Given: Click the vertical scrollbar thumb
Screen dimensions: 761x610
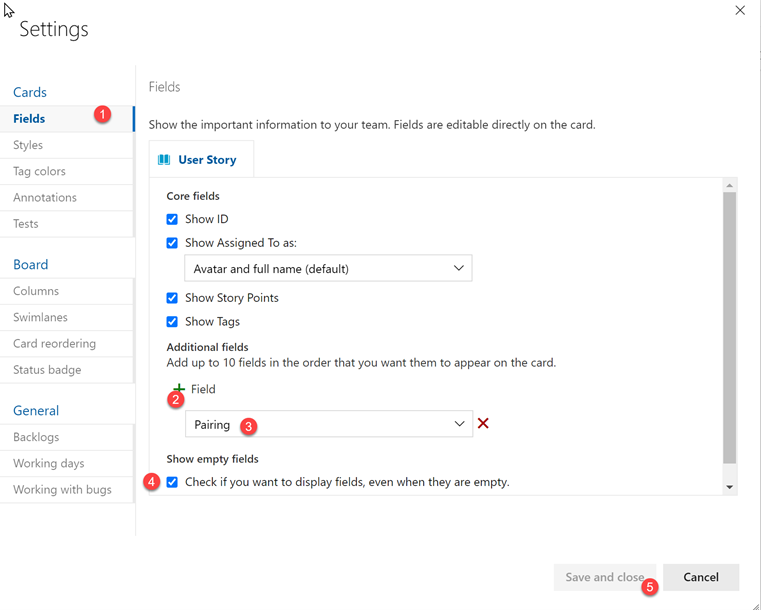Looking at the screenshot, I should (x=729, y=328).
